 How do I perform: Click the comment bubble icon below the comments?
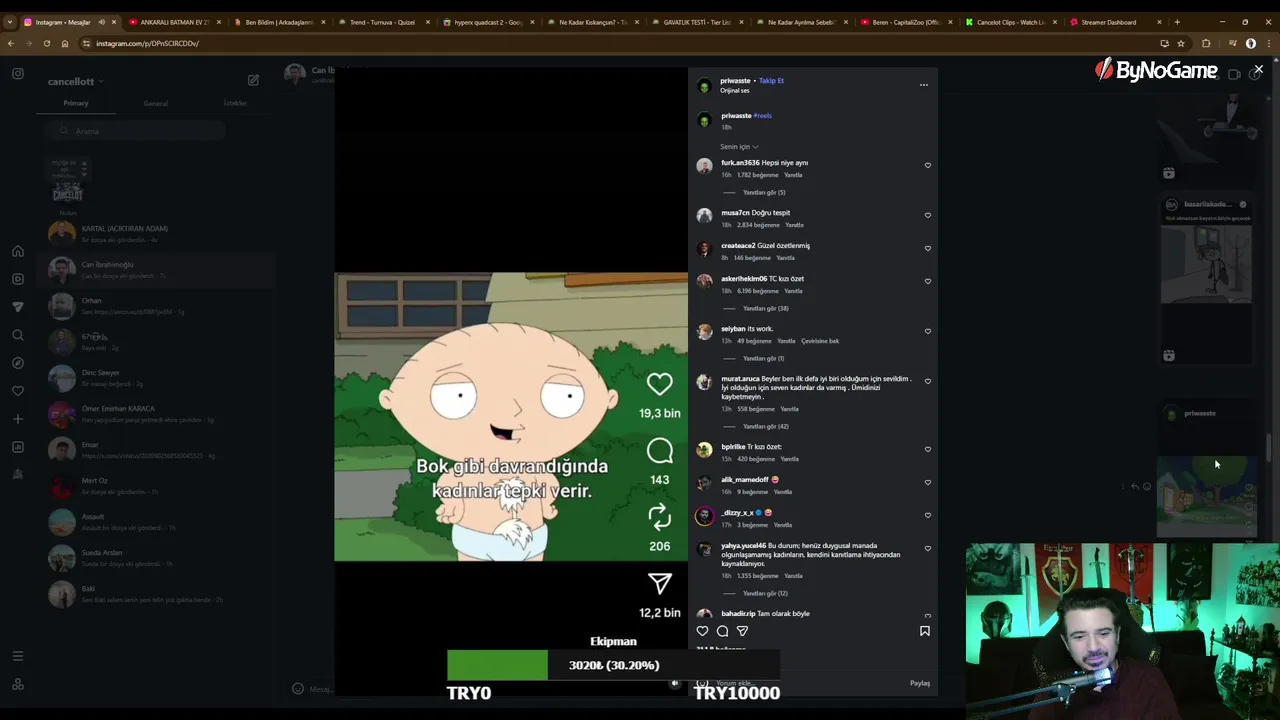click(722, 631)
